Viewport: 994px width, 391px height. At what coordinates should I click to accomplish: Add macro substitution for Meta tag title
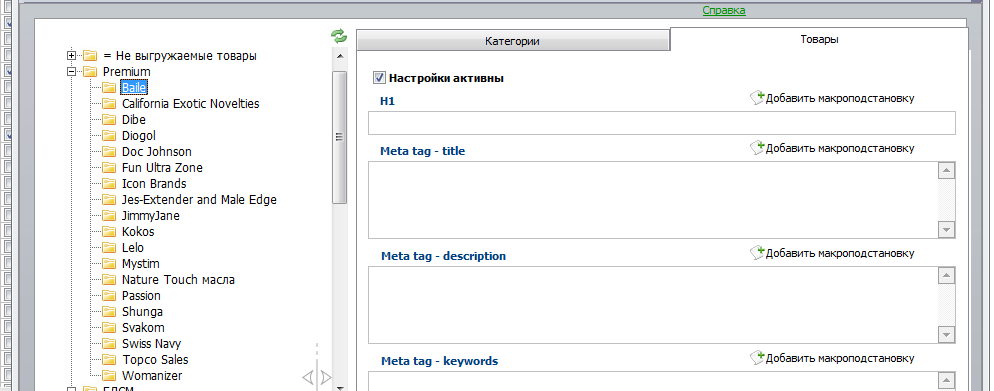tap(840, 148)
